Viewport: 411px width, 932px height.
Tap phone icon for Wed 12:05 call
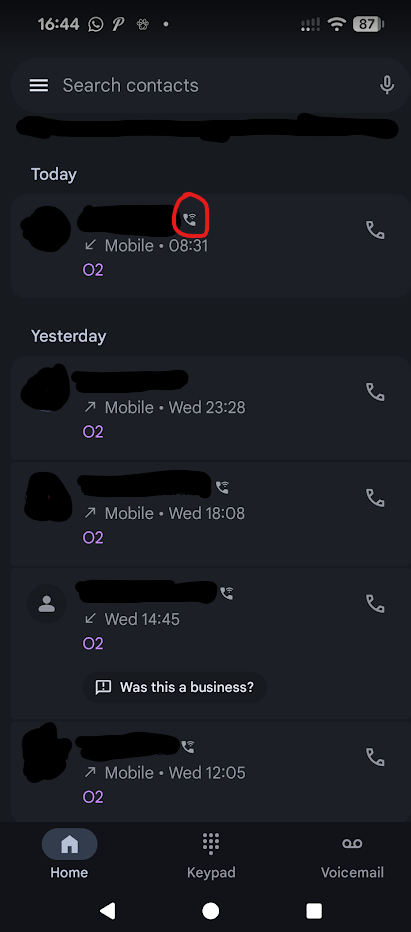[x=375, y=757]
